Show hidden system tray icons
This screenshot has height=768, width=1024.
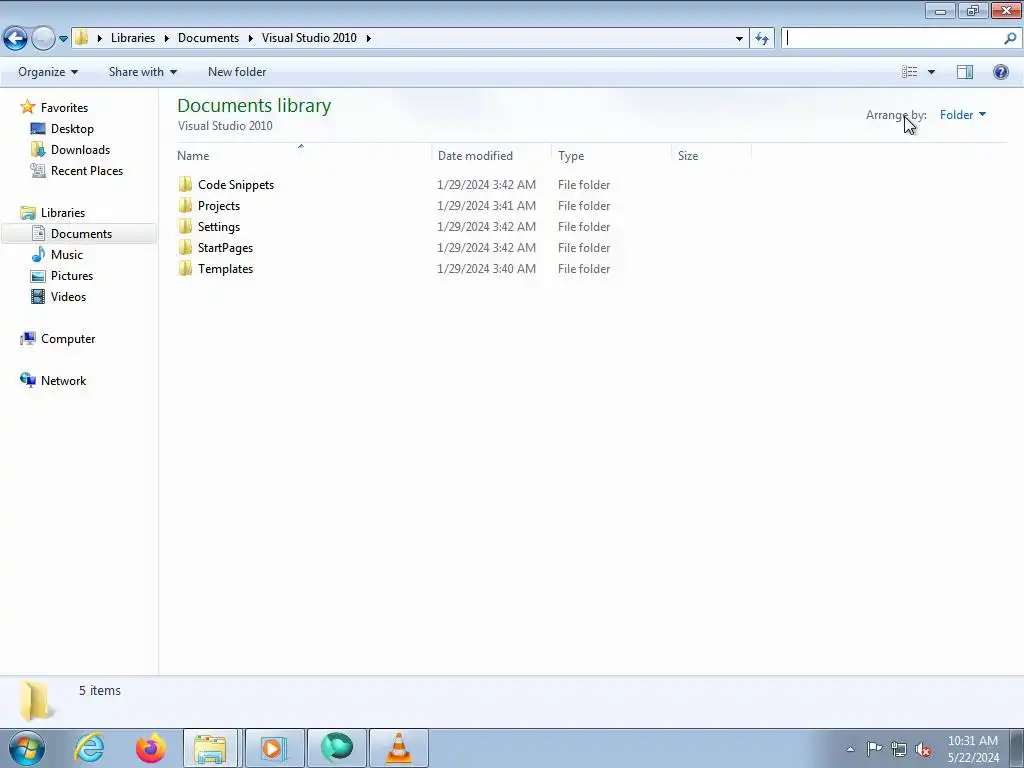[850, 749]
